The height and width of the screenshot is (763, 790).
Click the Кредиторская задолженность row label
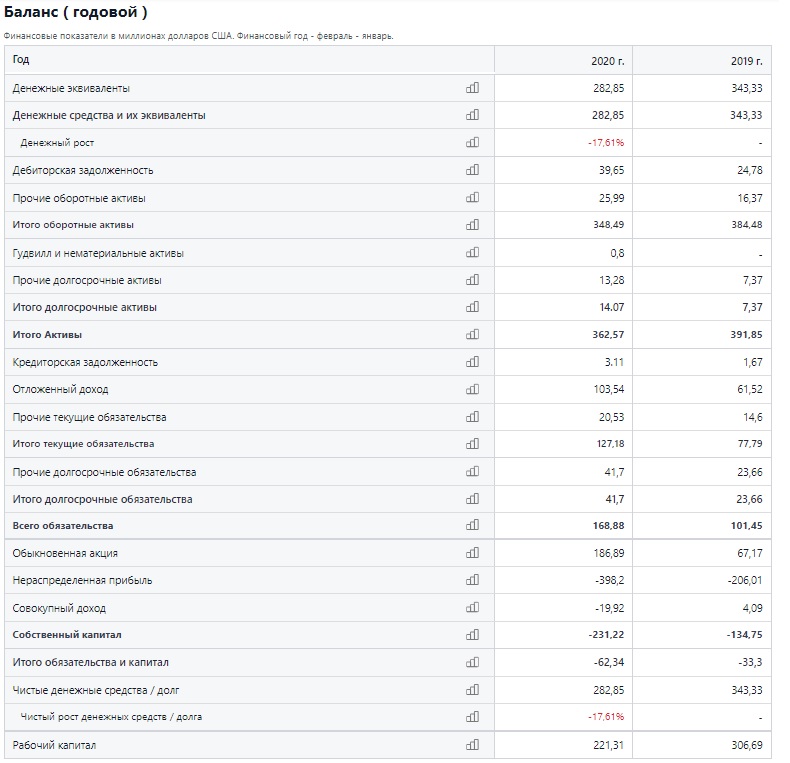[x=85, y=362]
